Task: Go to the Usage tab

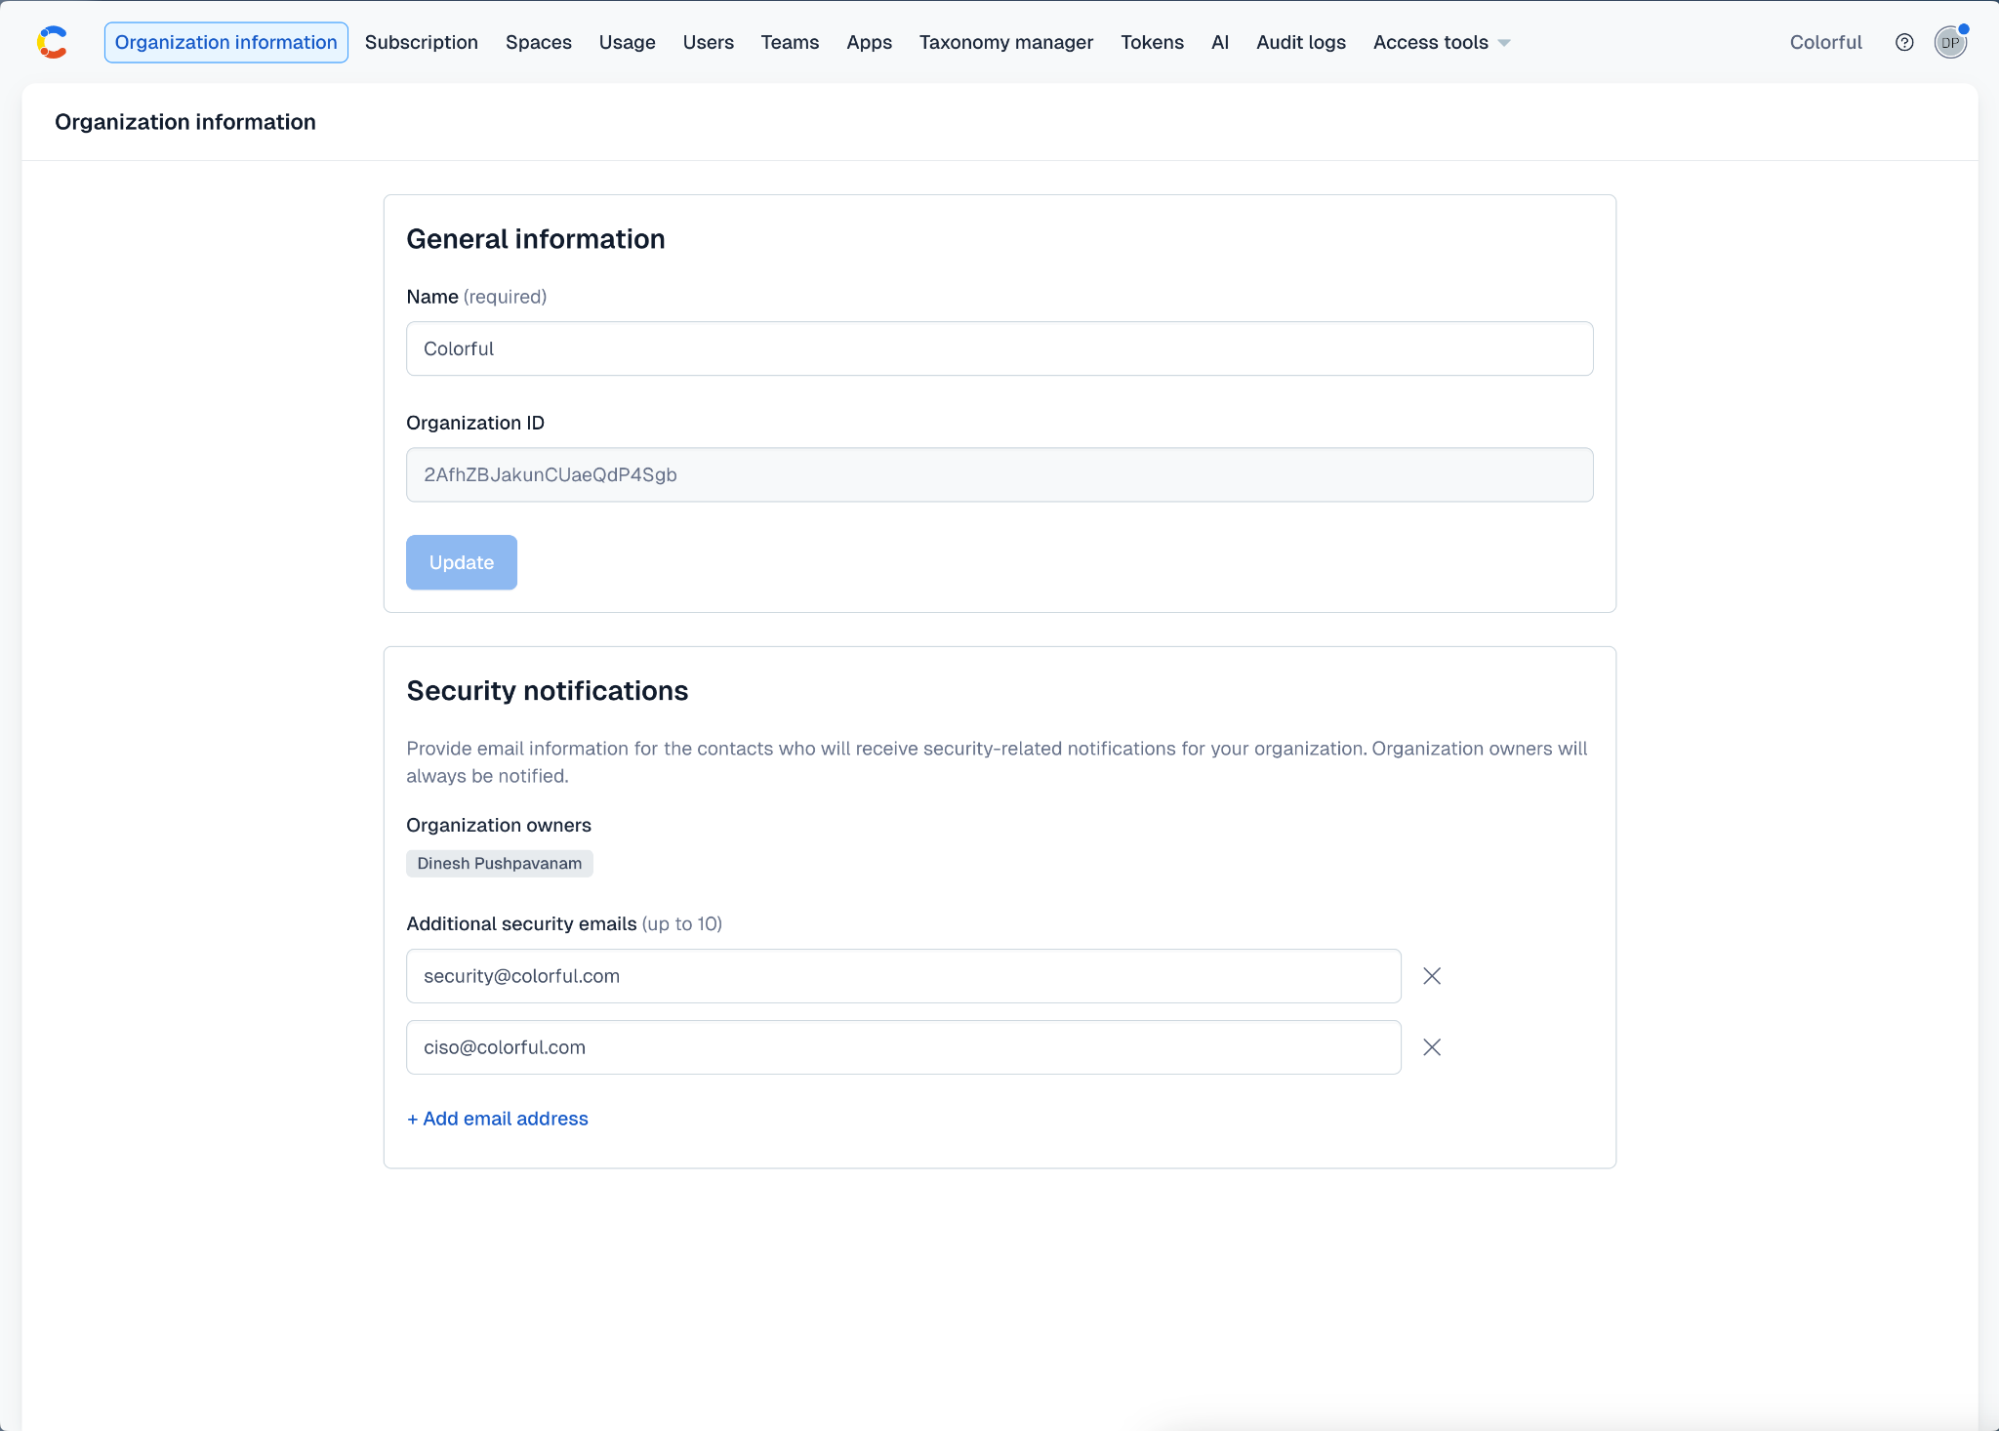Action: (x=626, y=42)
